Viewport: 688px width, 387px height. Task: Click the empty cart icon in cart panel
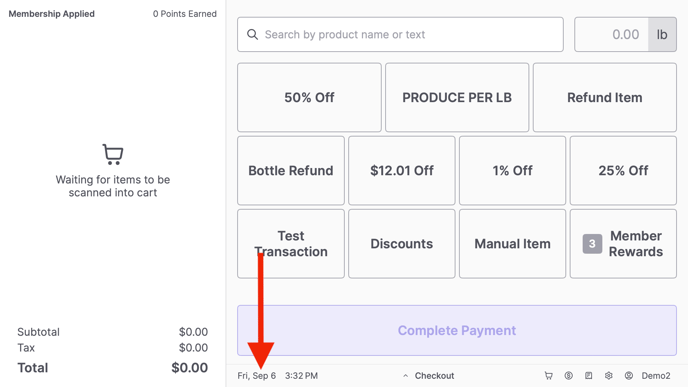113,154
